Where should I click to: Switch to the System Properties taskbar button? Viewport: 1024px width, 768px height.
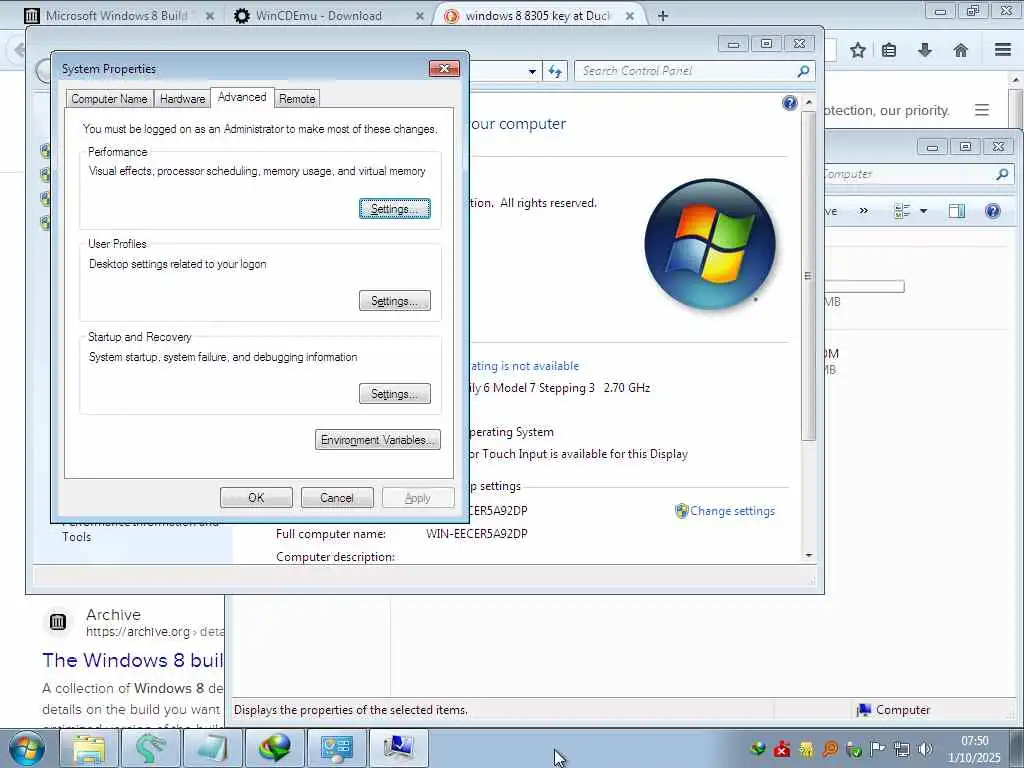398,748
